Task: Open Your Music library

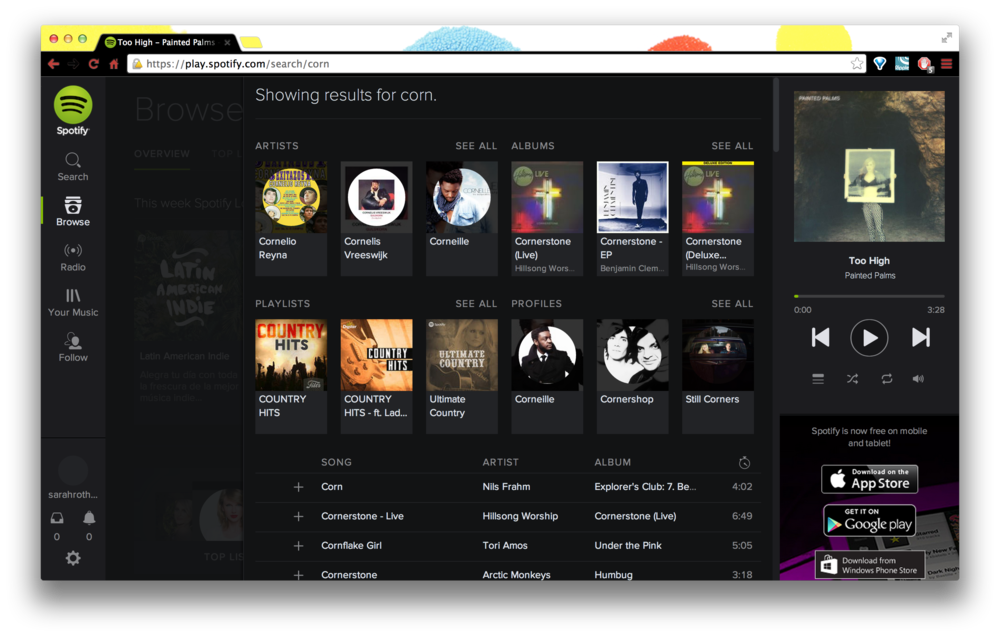Action: pos(73,302)
